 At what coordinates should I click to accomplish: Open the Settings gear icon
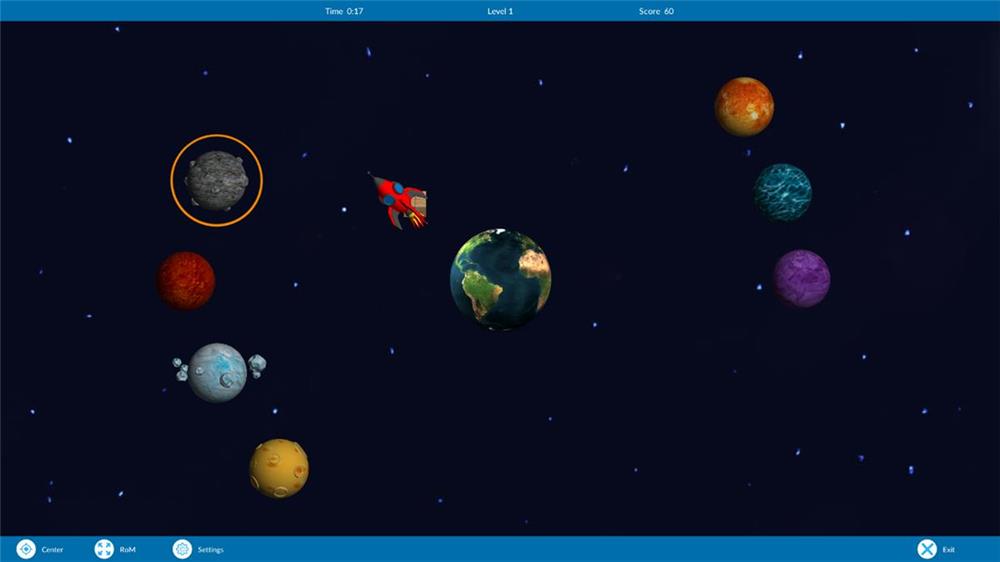point(182,549)
